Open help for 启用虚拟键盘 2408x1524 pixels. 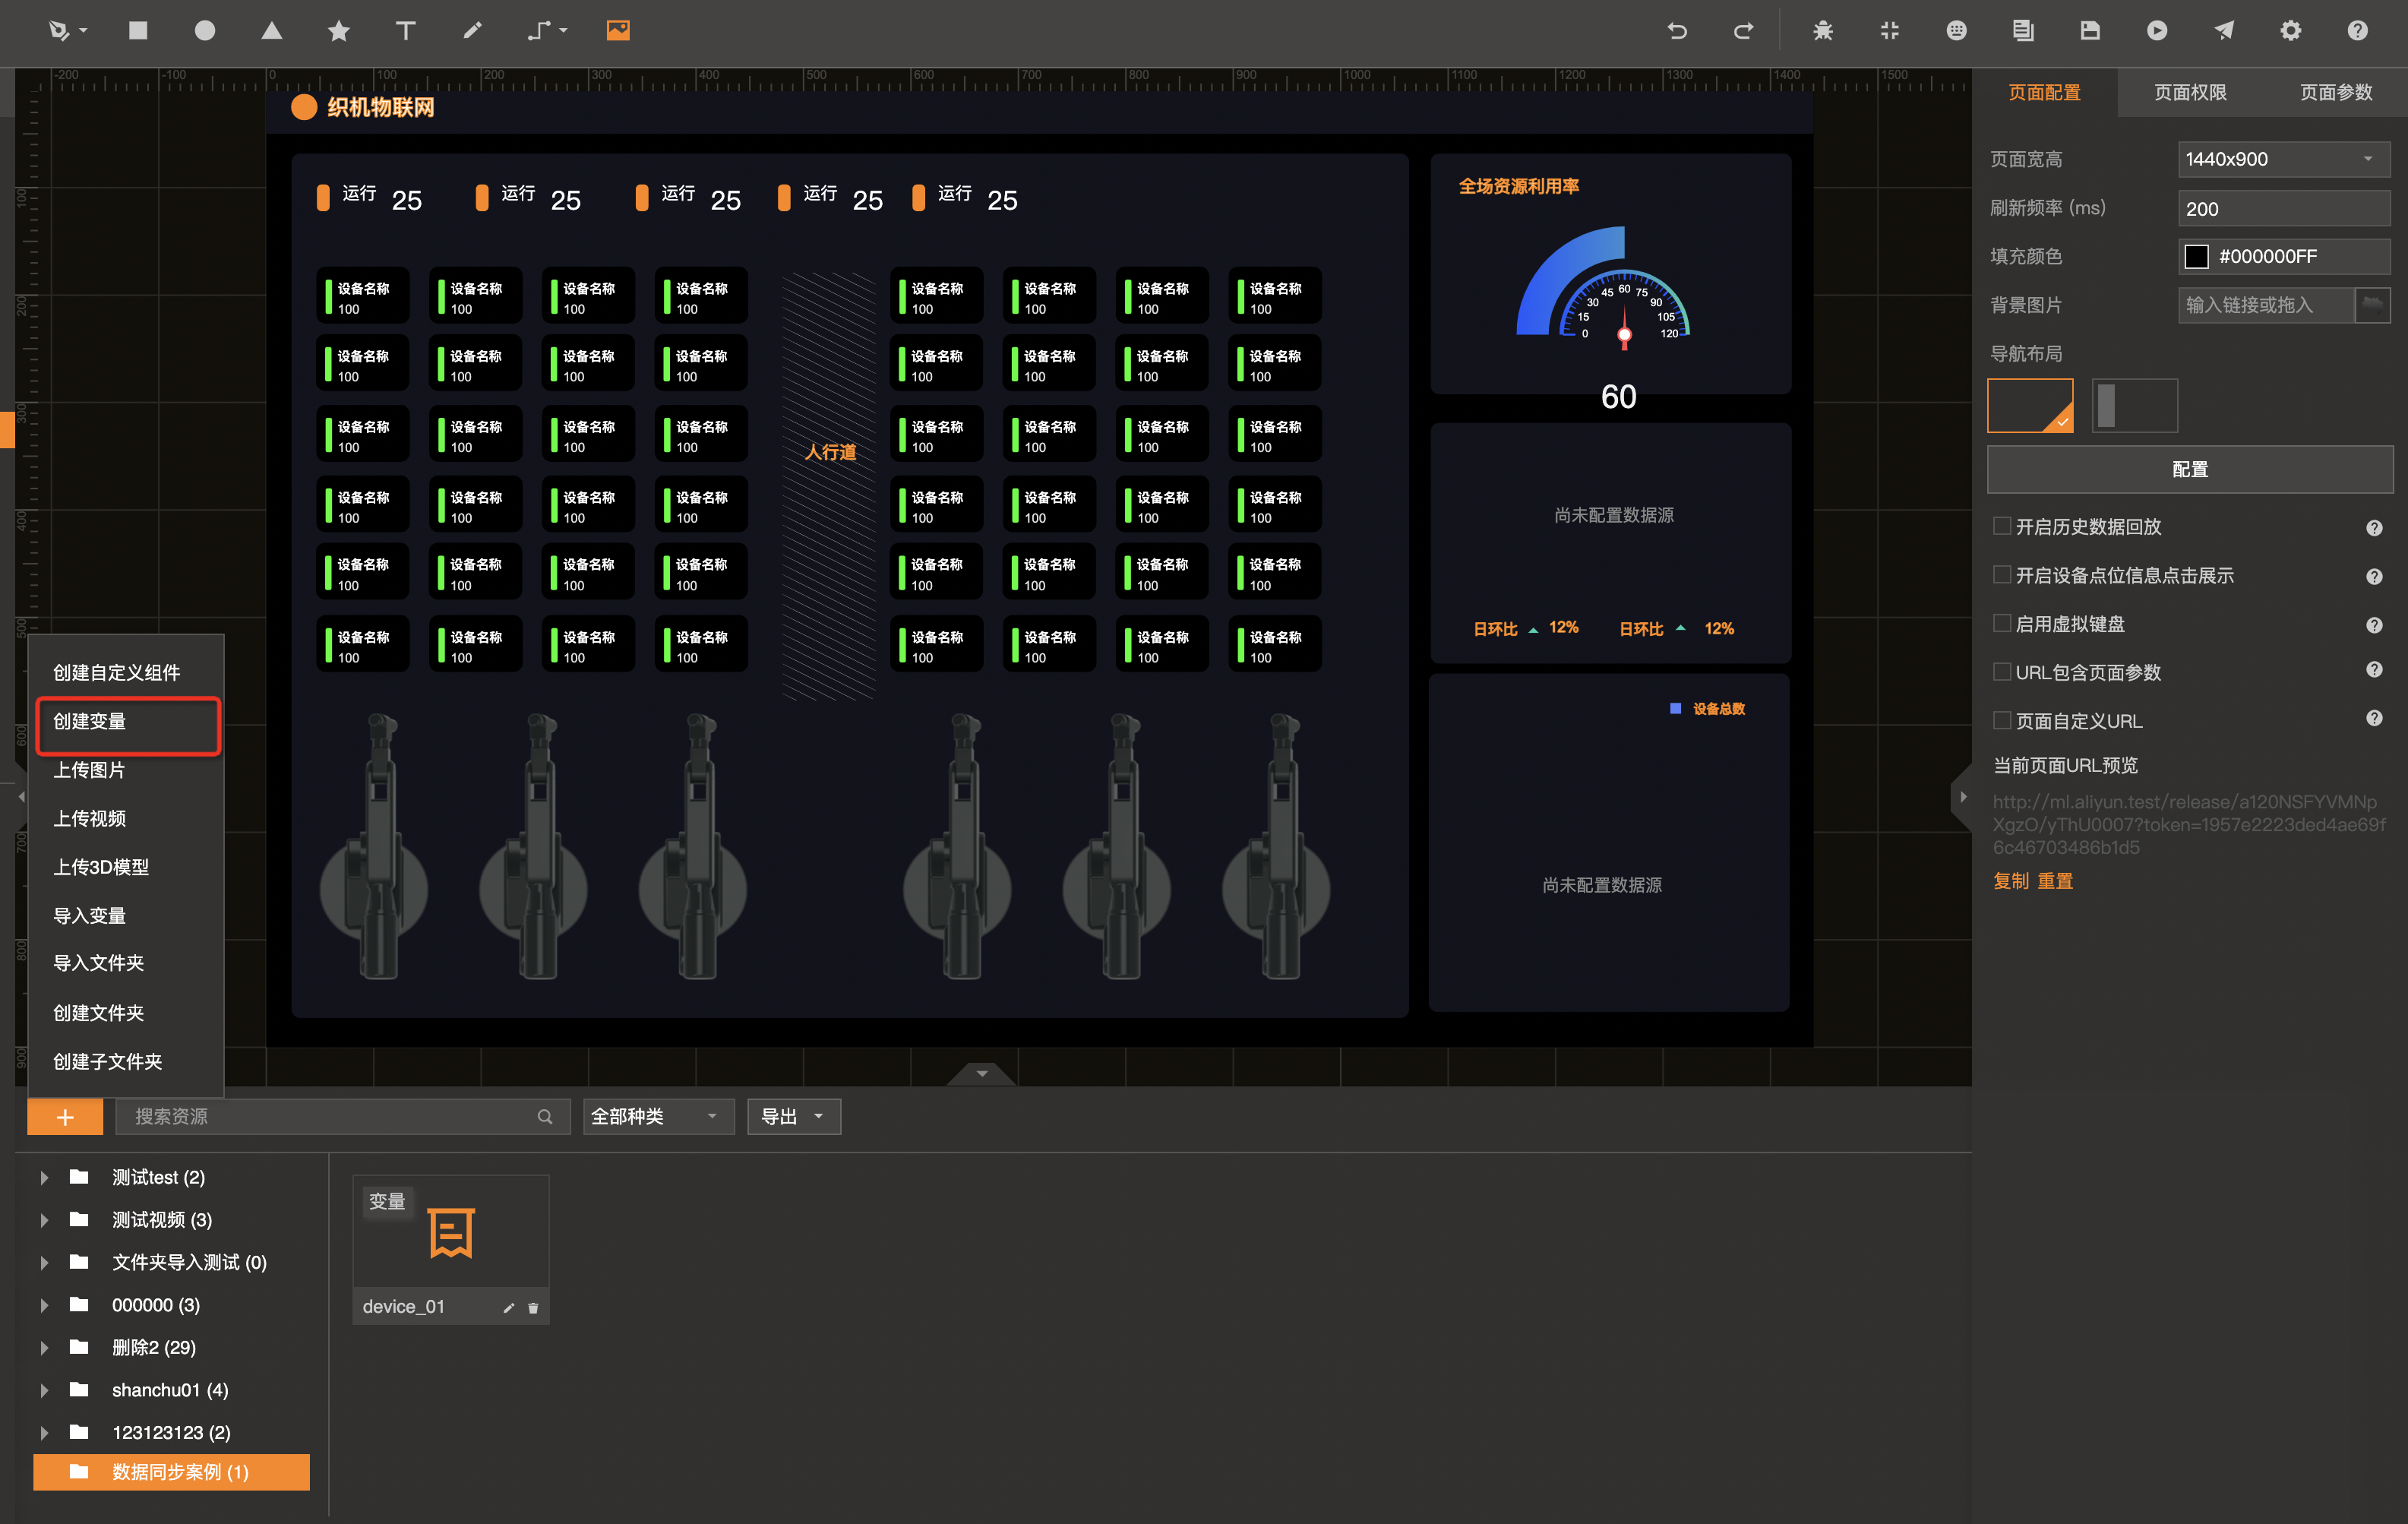coord(2374,625)
